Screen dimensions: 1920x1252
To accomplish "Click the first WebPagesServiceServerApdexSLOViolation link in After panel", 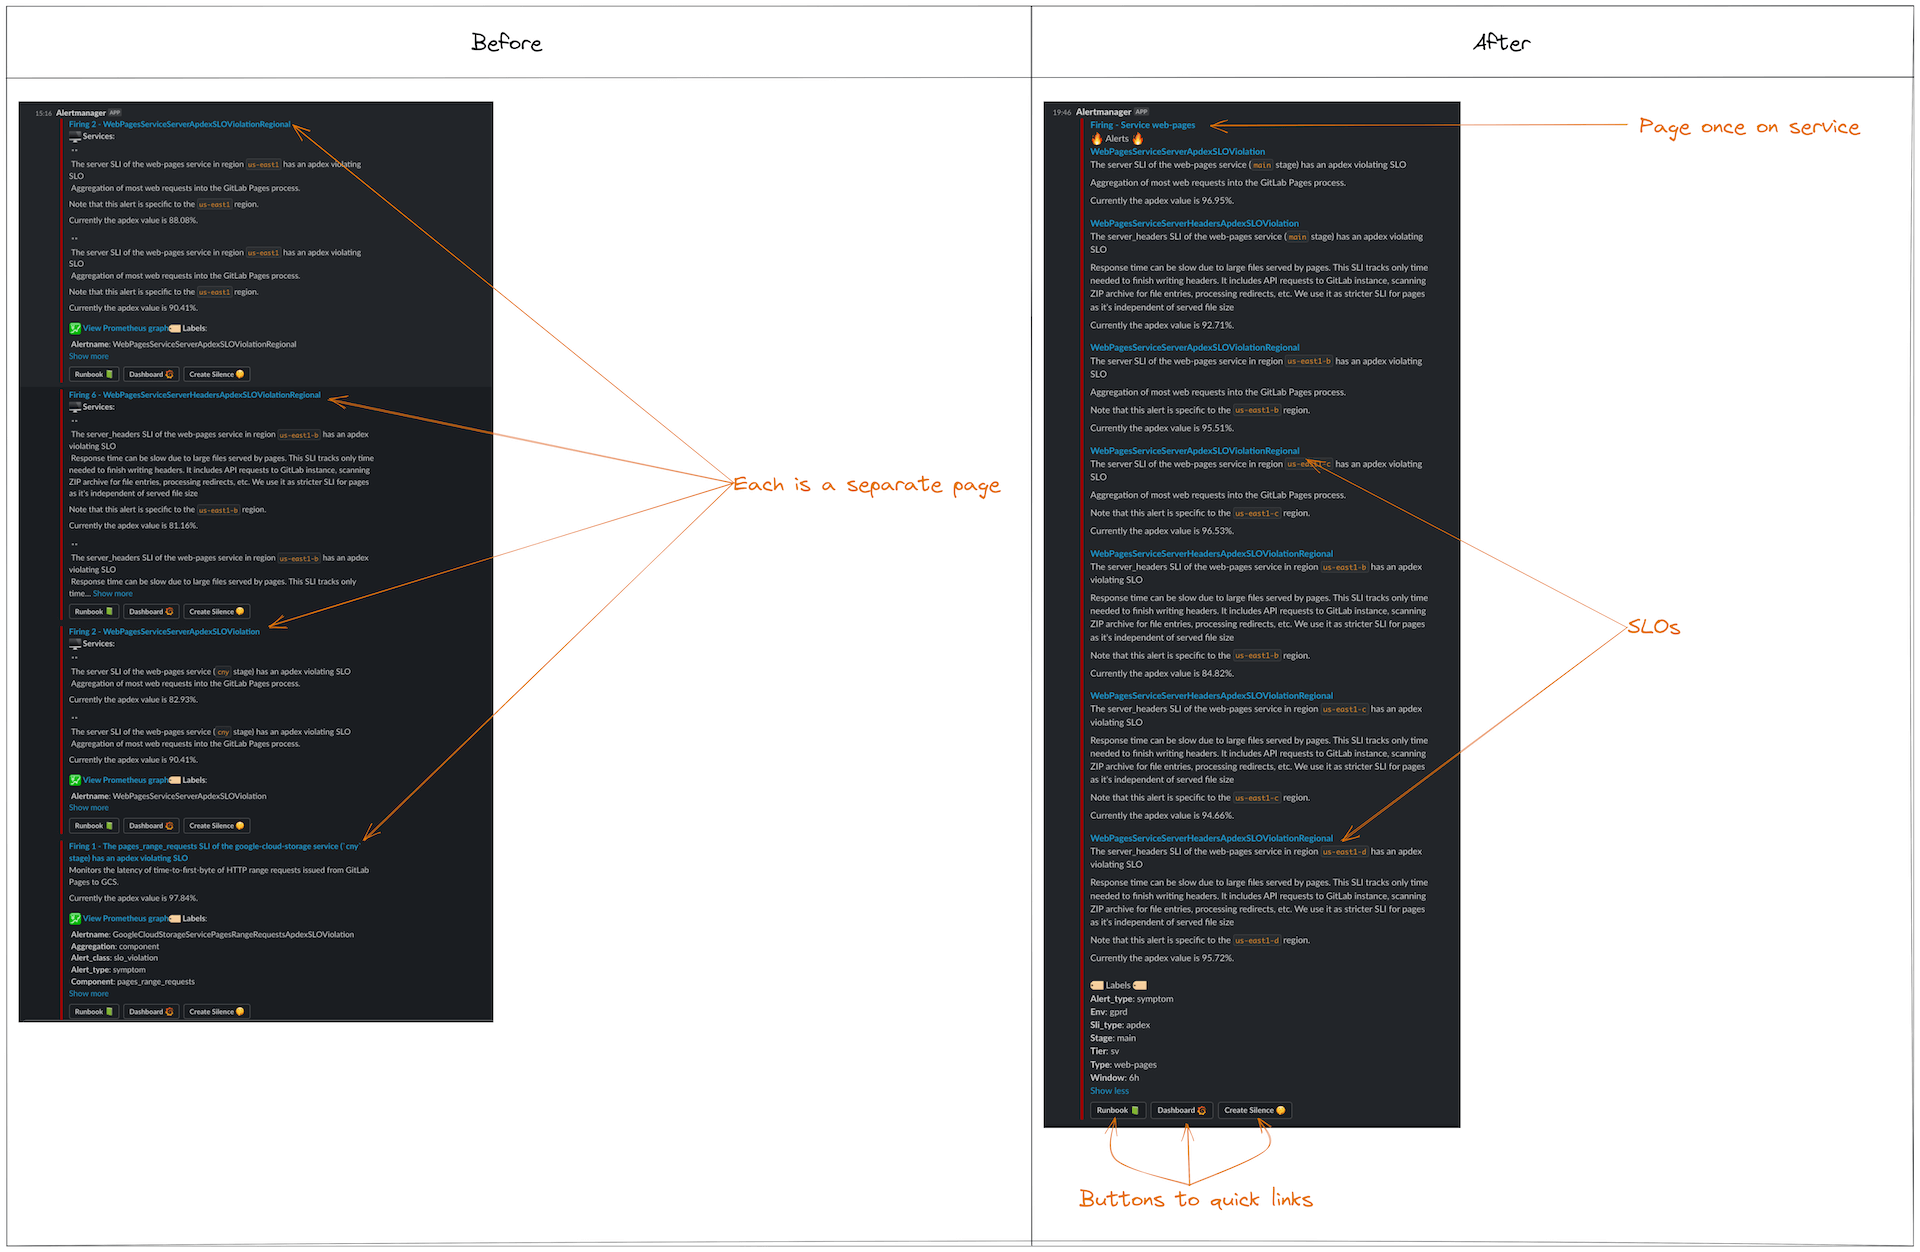I will [x=1177, y=152].
